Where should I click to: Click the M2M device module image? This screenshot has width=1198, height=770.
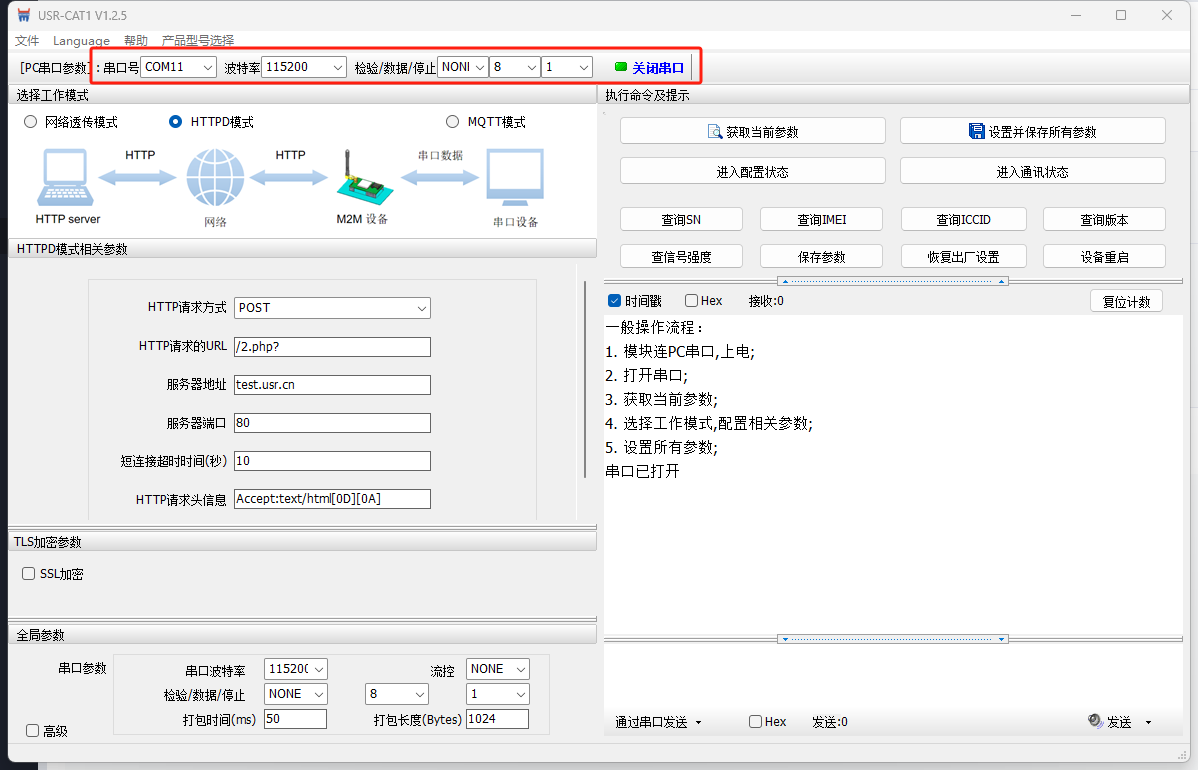361,178
